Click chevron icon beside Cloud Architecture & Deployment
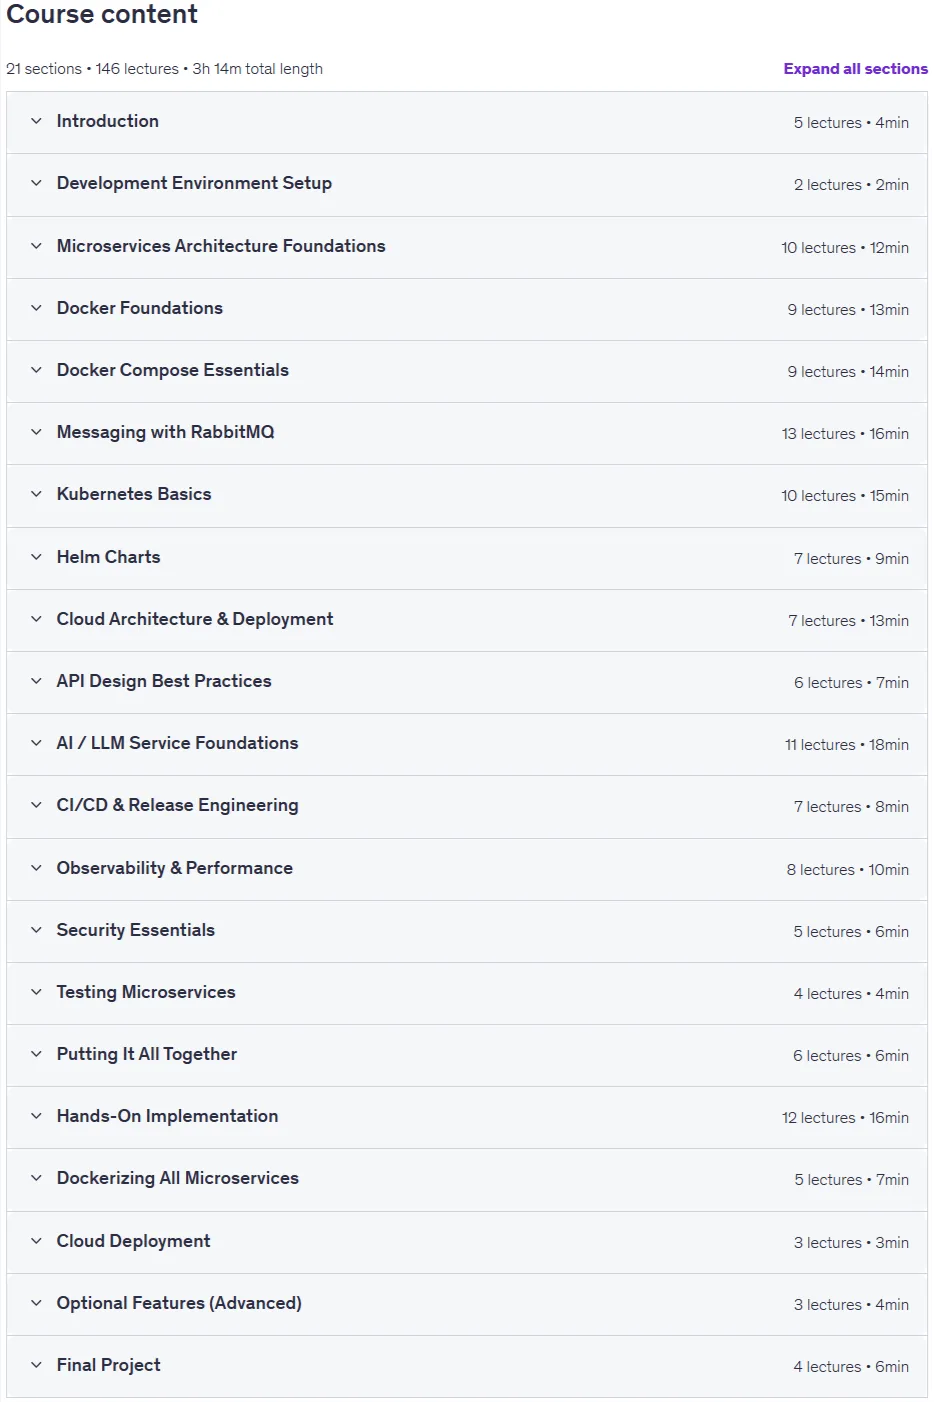Viewport: 934px width, 1402px height. pyautogui.click(x=36, y=619)
